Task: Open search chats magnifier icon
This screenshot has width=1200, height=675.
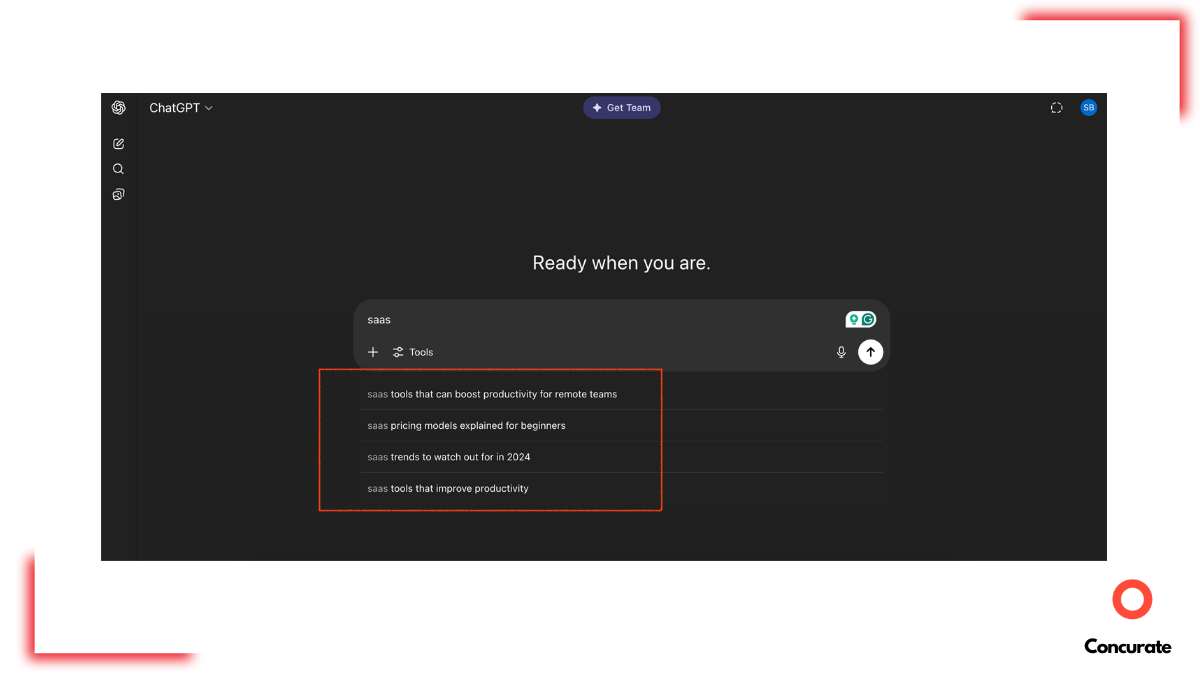Action: pos(118,169)
